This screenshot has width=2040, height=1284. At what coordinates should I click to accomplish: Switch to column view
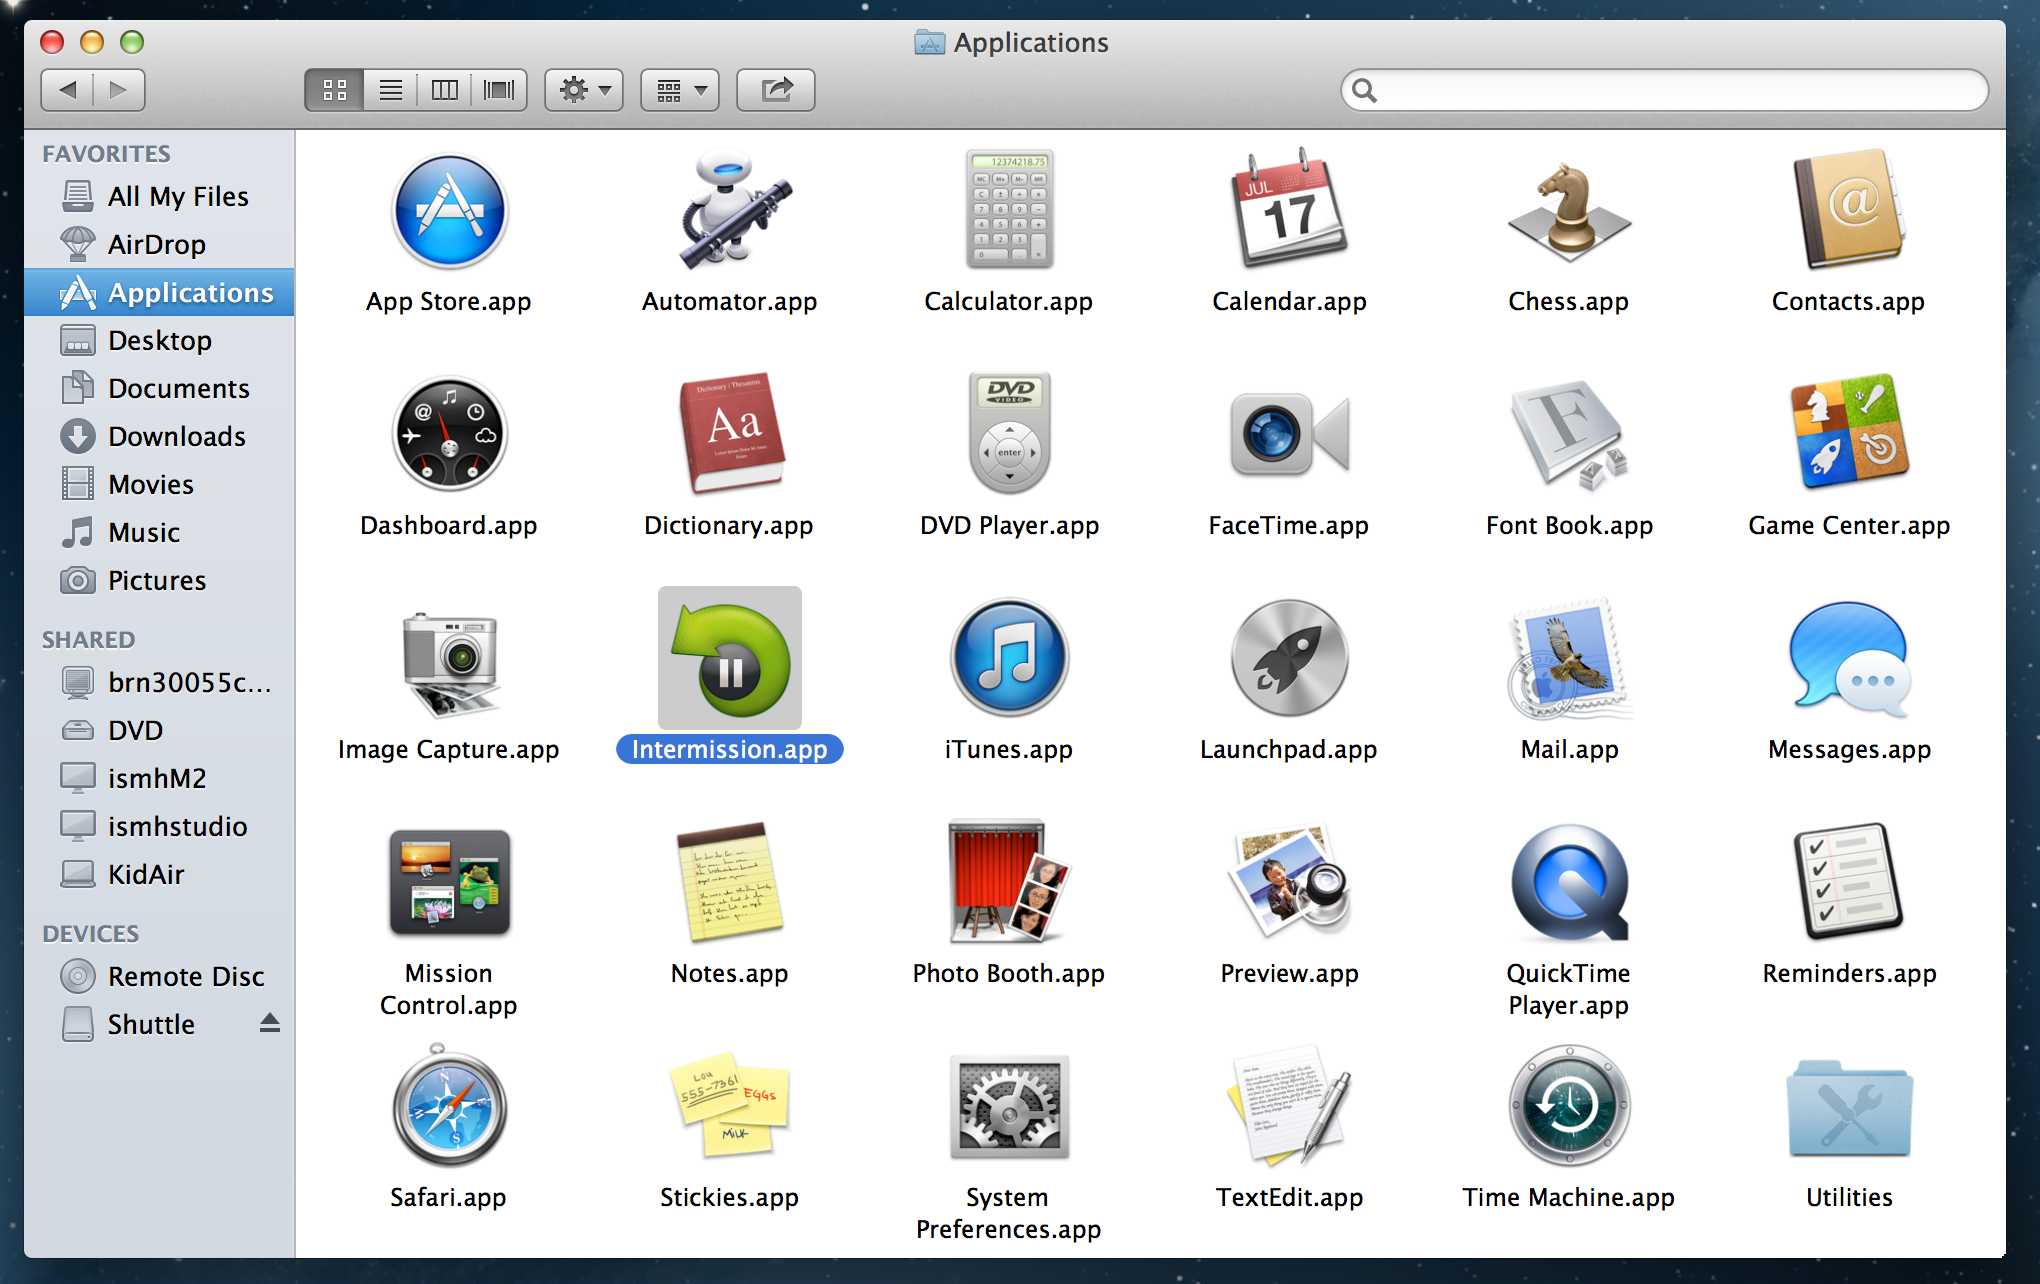click(445, 90)
